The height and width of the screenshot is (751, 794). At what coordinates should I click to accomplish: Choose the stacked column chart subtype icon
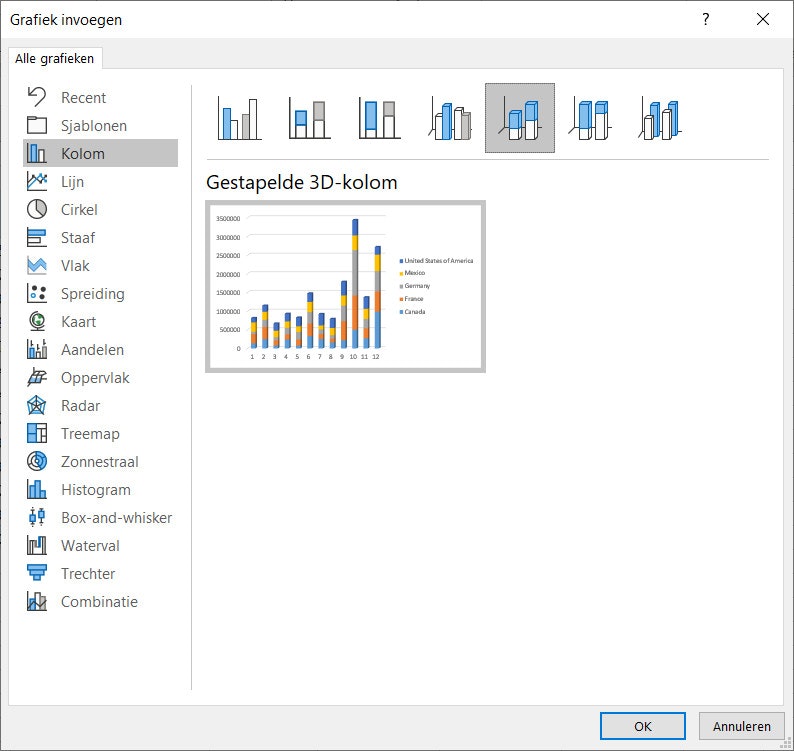(309, 118)
